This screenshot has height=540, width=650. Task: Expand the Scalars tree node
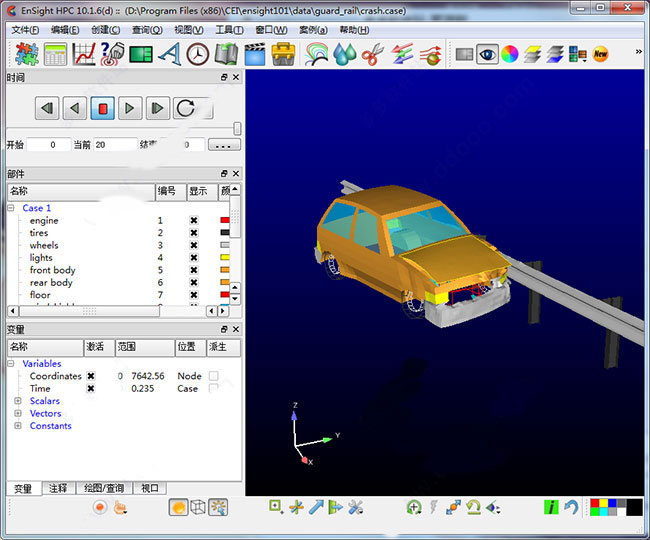pyautogui.click(x=18, y=401)
